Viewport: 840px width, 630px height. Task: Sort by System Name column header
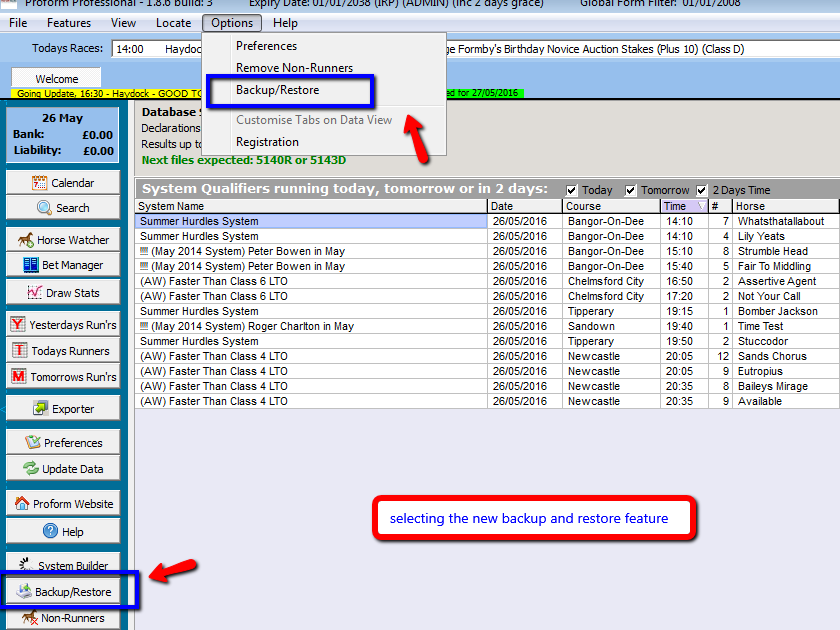point(311,206)
